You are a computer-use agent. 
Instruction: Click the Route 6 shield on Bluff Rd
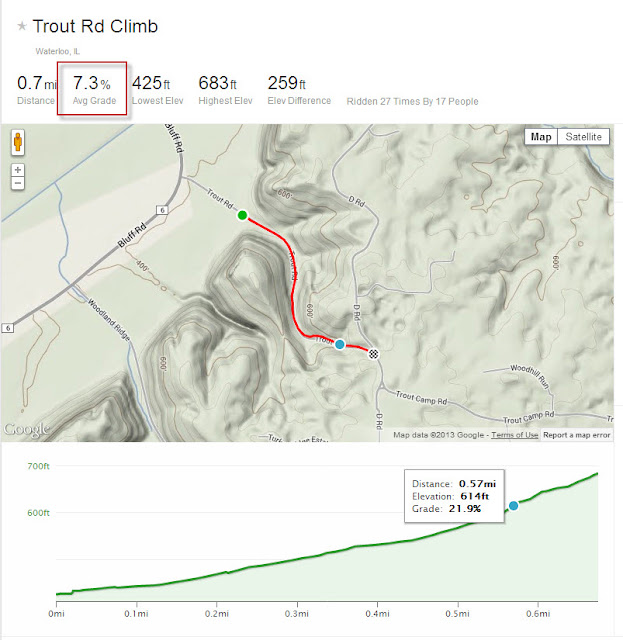(x=162, y=210)
